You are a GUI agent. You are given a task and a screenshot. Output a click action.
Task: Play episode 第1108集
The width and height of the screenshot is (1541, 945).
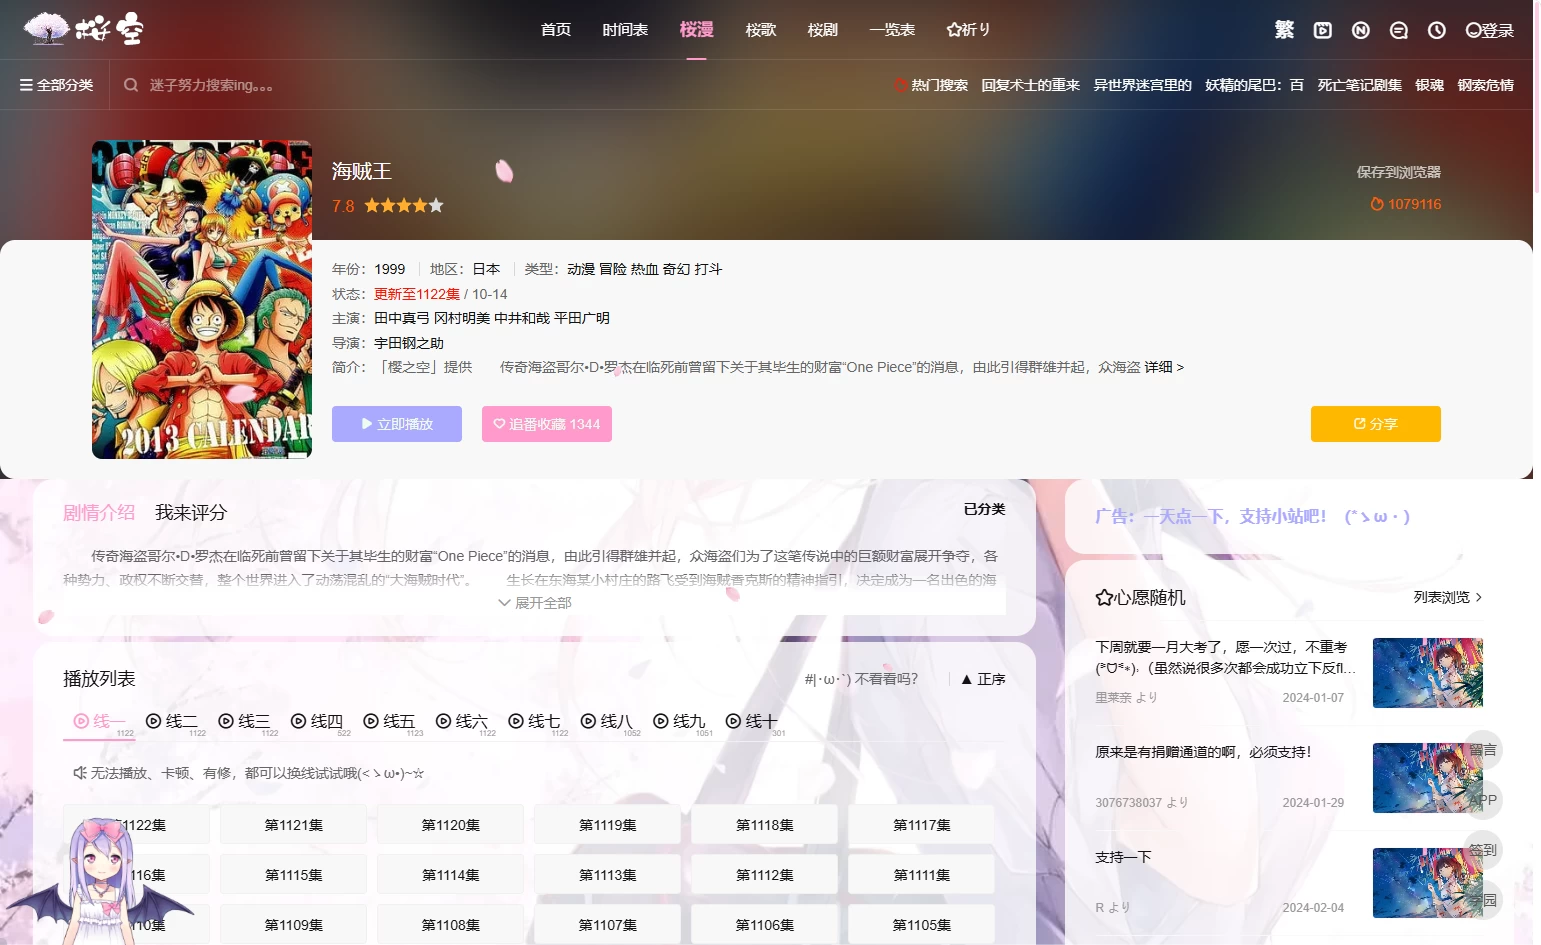tap(451, 925)
